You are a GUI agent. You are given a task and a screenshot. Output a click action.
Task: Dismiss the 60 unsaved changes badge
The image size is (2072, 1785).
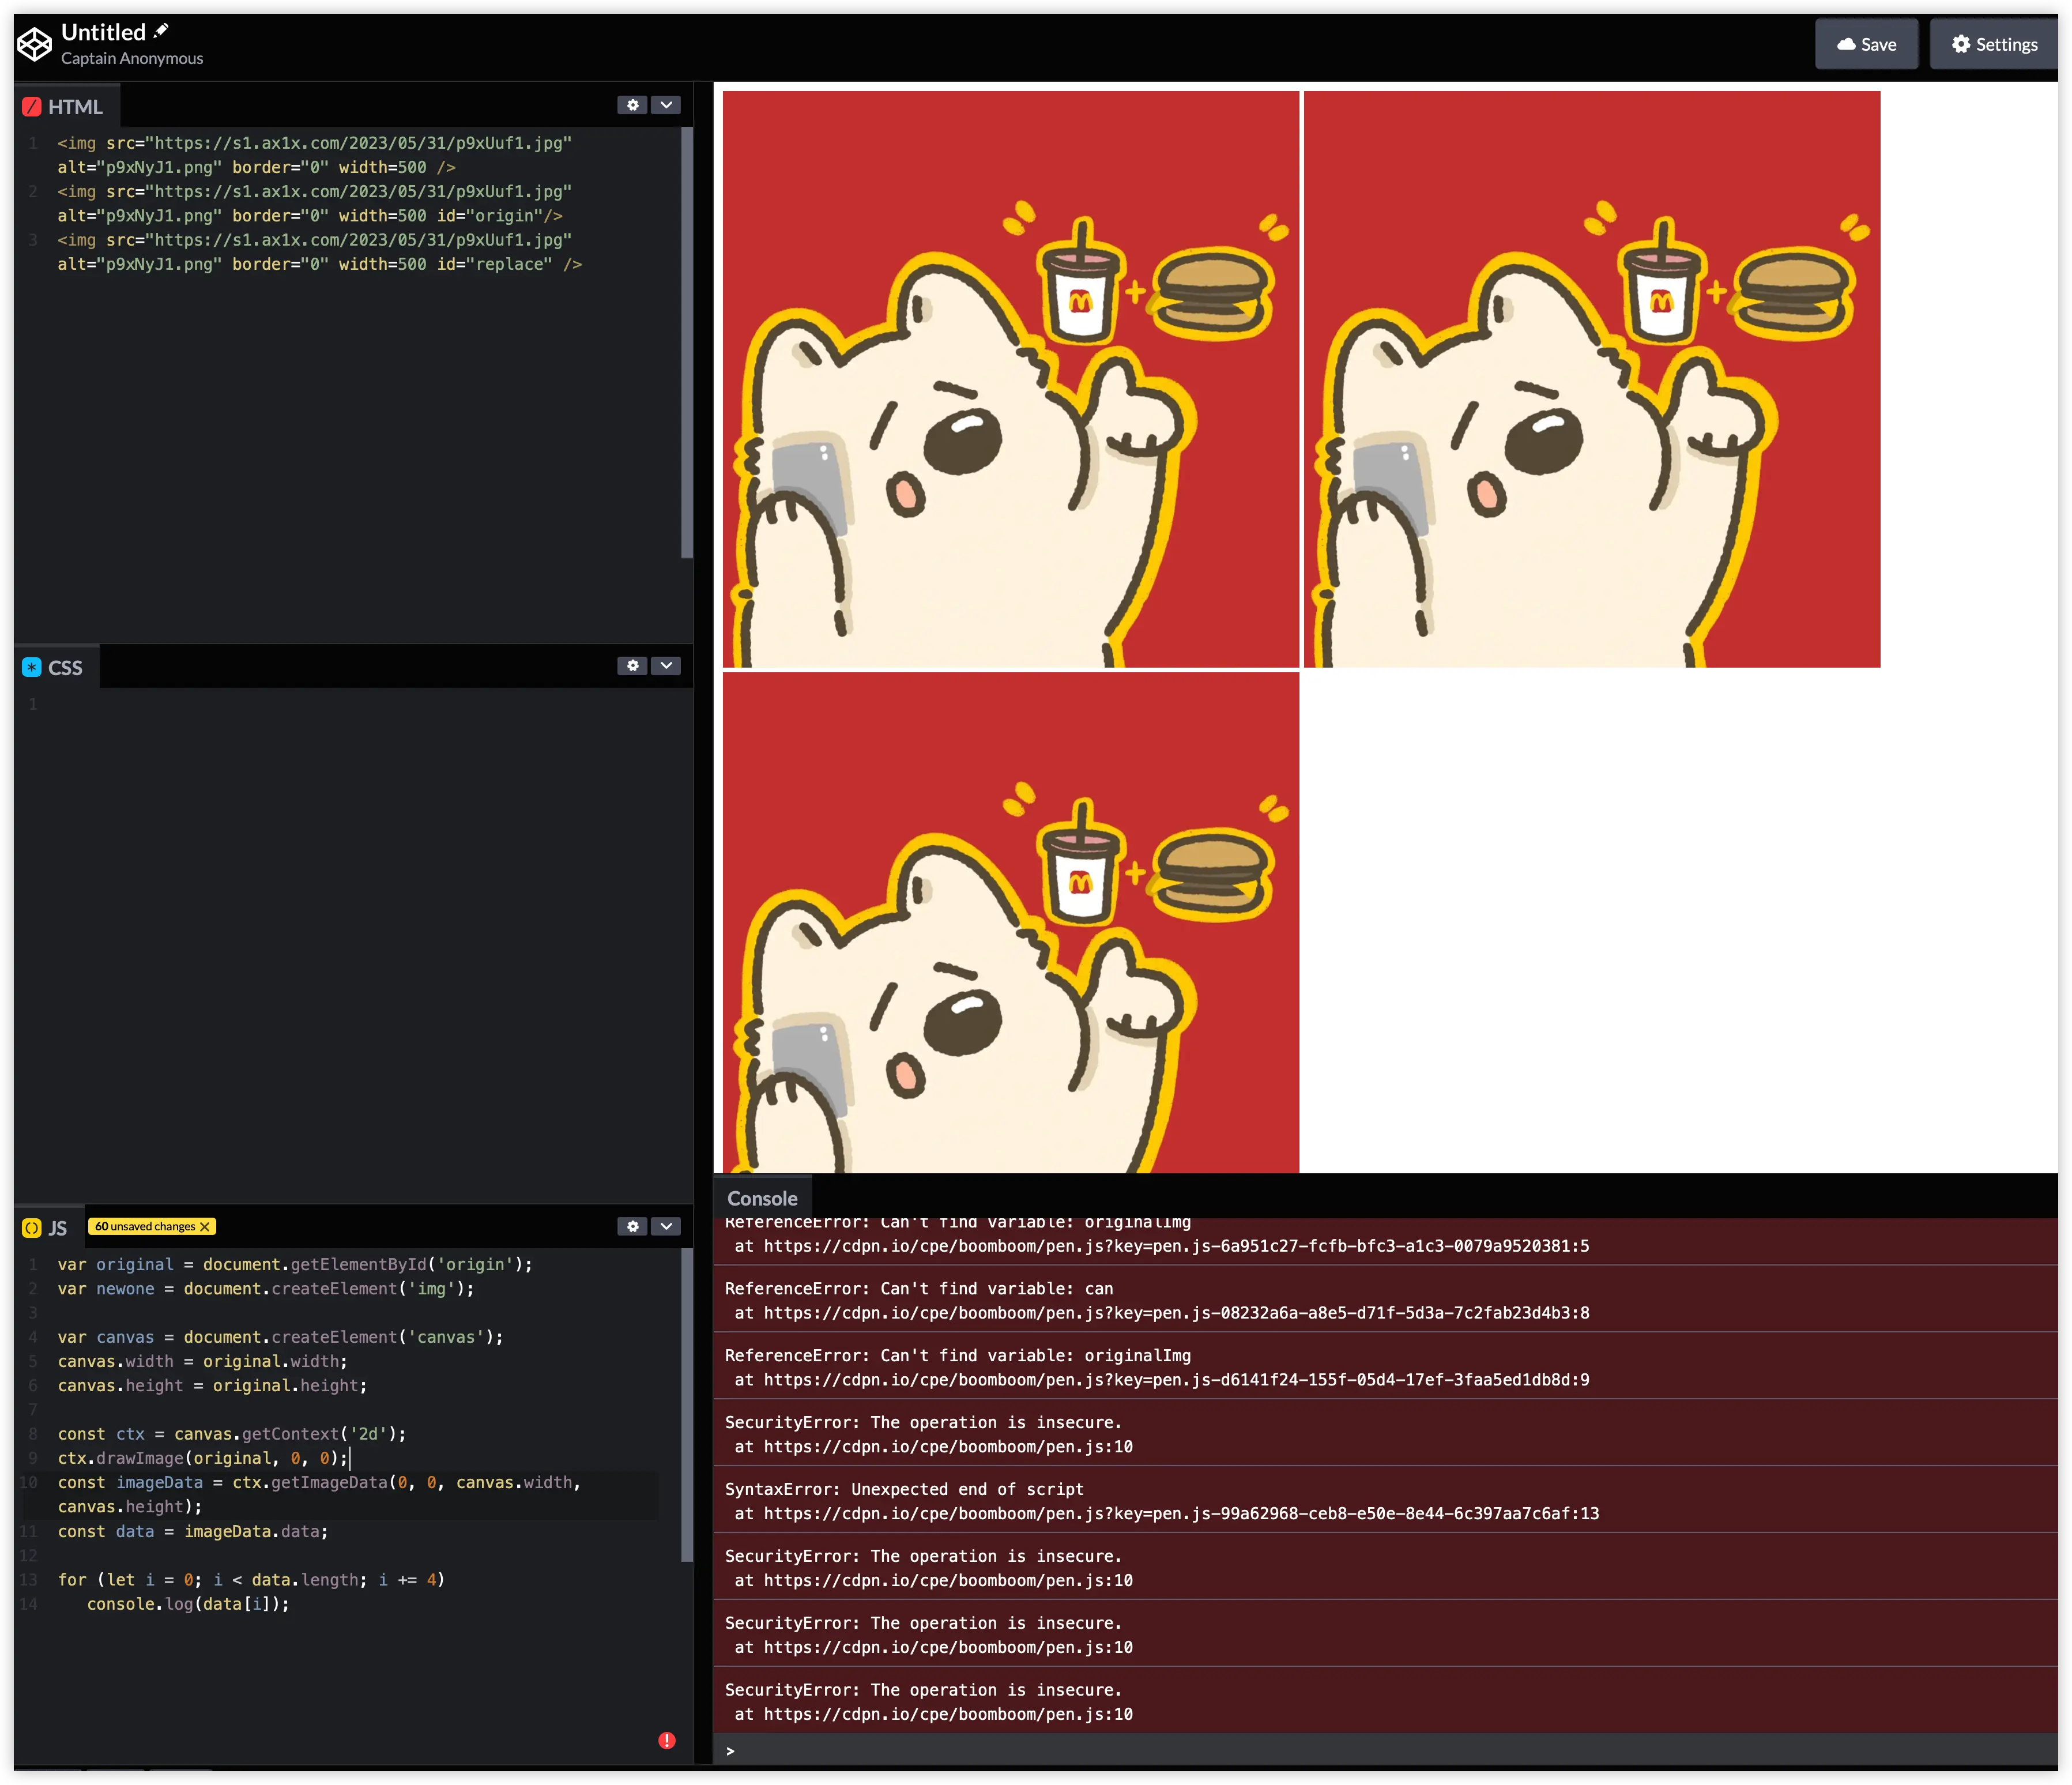click(x=205, y=1227)
